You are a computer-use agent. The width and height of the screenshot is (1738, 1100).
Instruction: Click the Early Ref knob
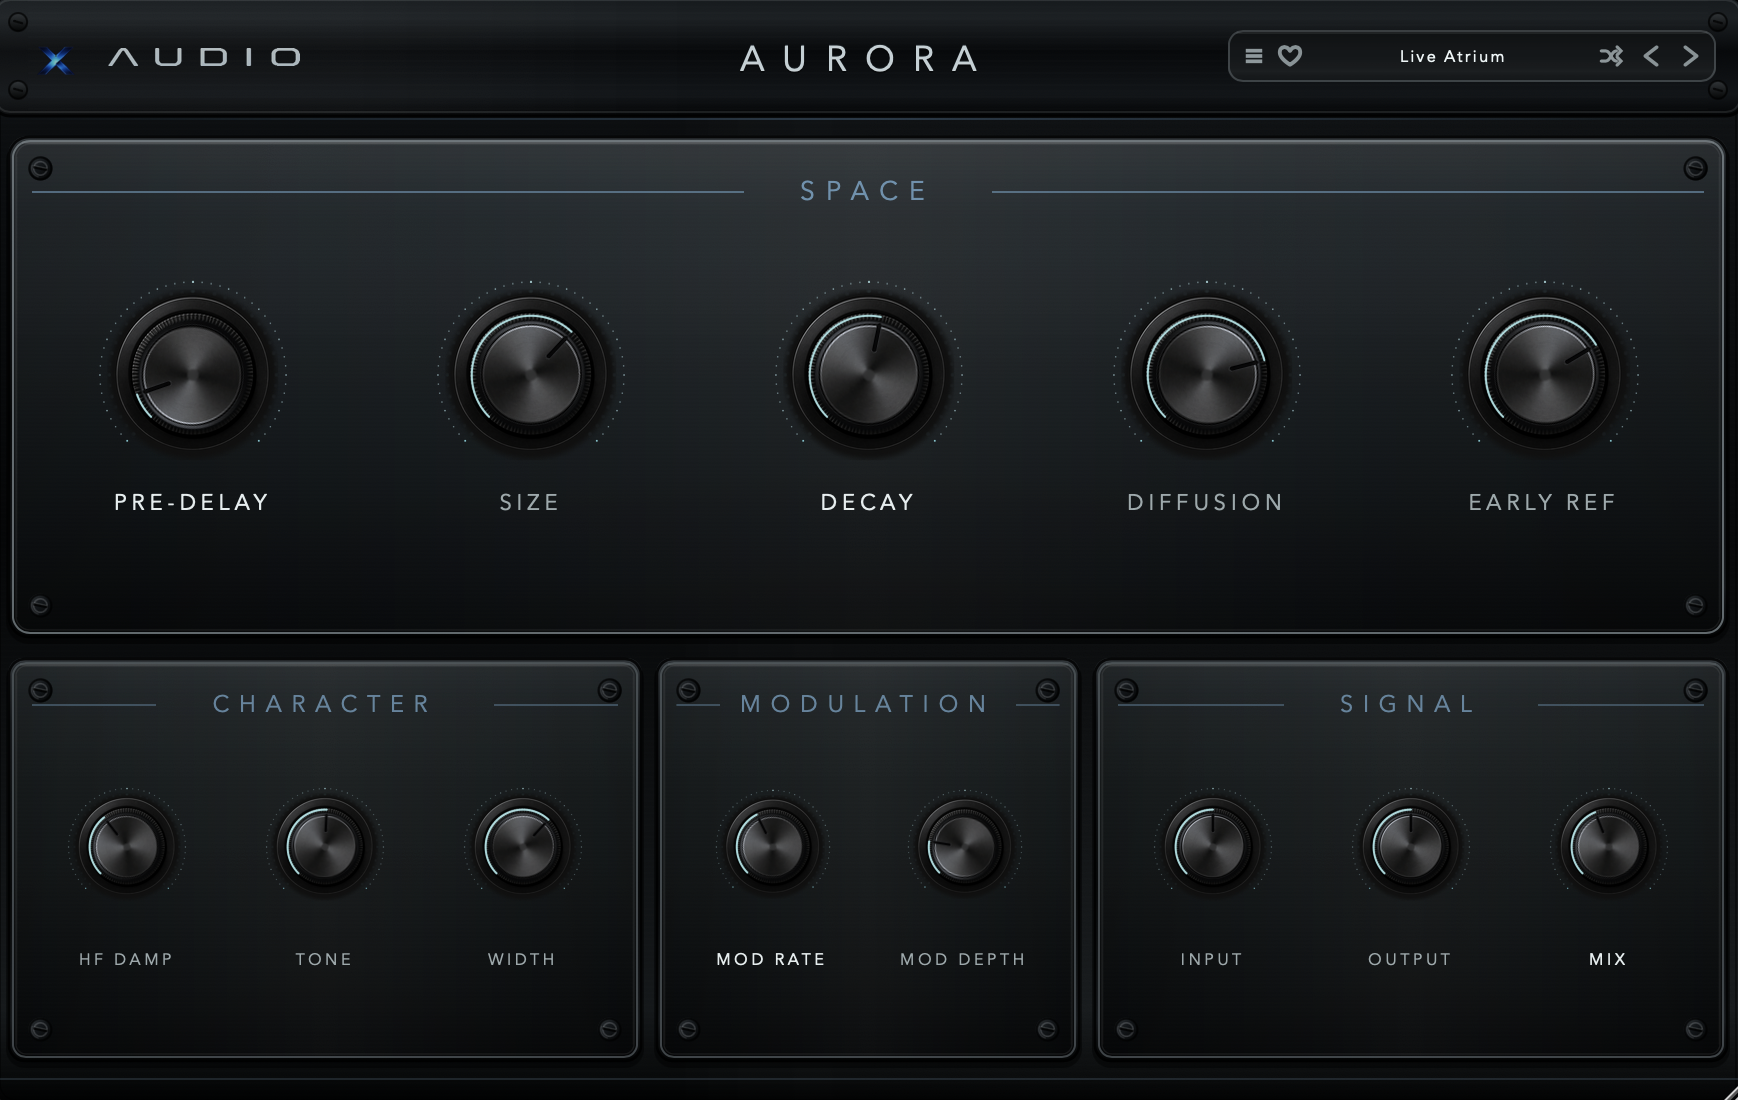(x=1545, y=374)
